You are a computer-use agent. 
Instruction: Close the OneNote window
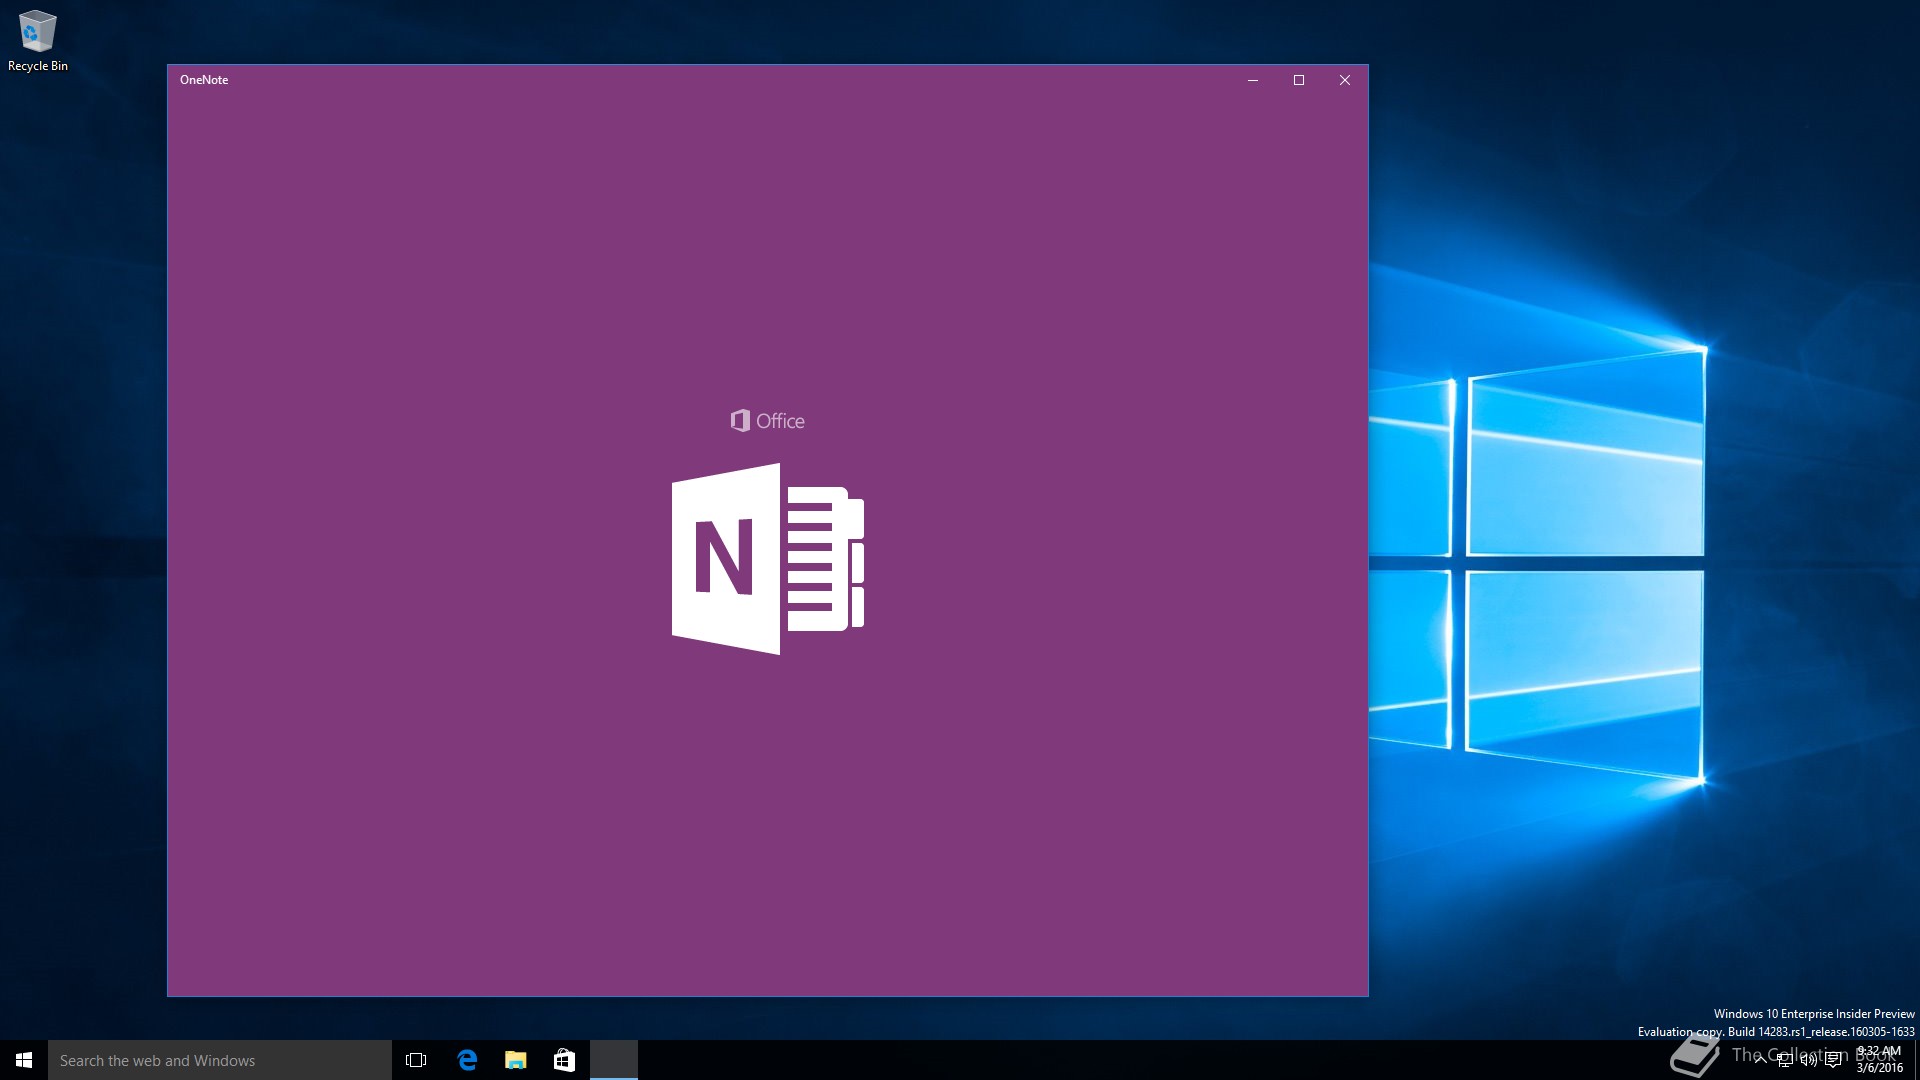(x=1345, y=80)
